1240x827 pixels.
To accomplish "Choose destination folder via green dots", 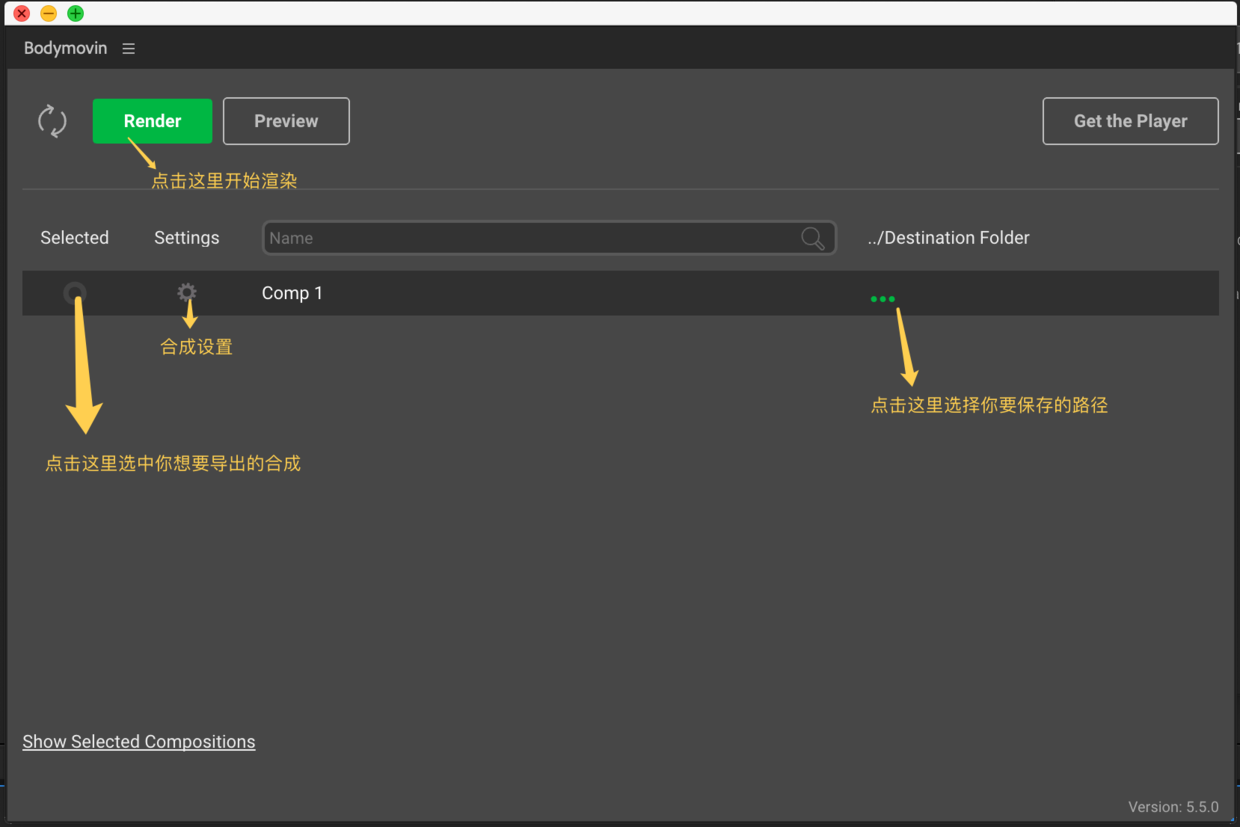I will (x=883, y=299).
